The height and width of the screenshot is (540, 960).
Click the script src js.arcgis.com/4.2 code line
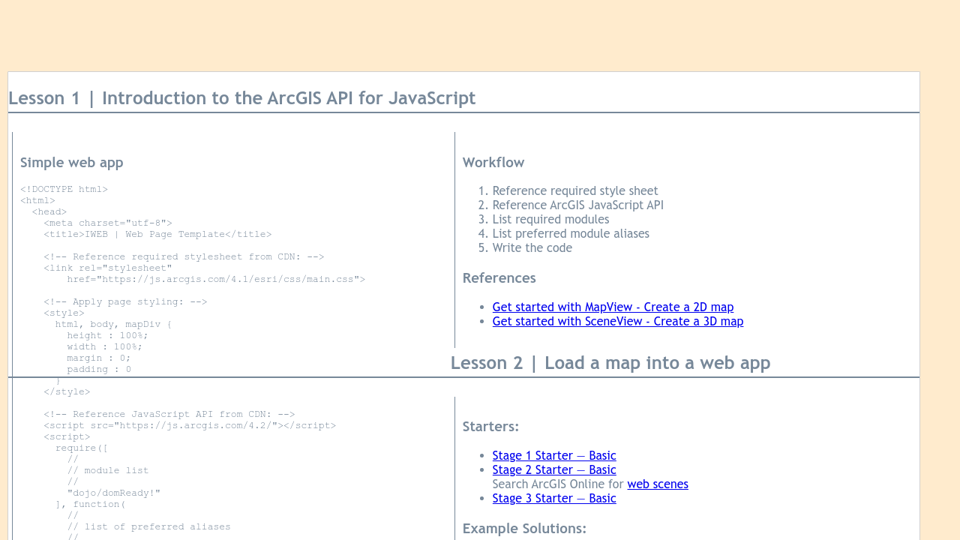point(190,425)
